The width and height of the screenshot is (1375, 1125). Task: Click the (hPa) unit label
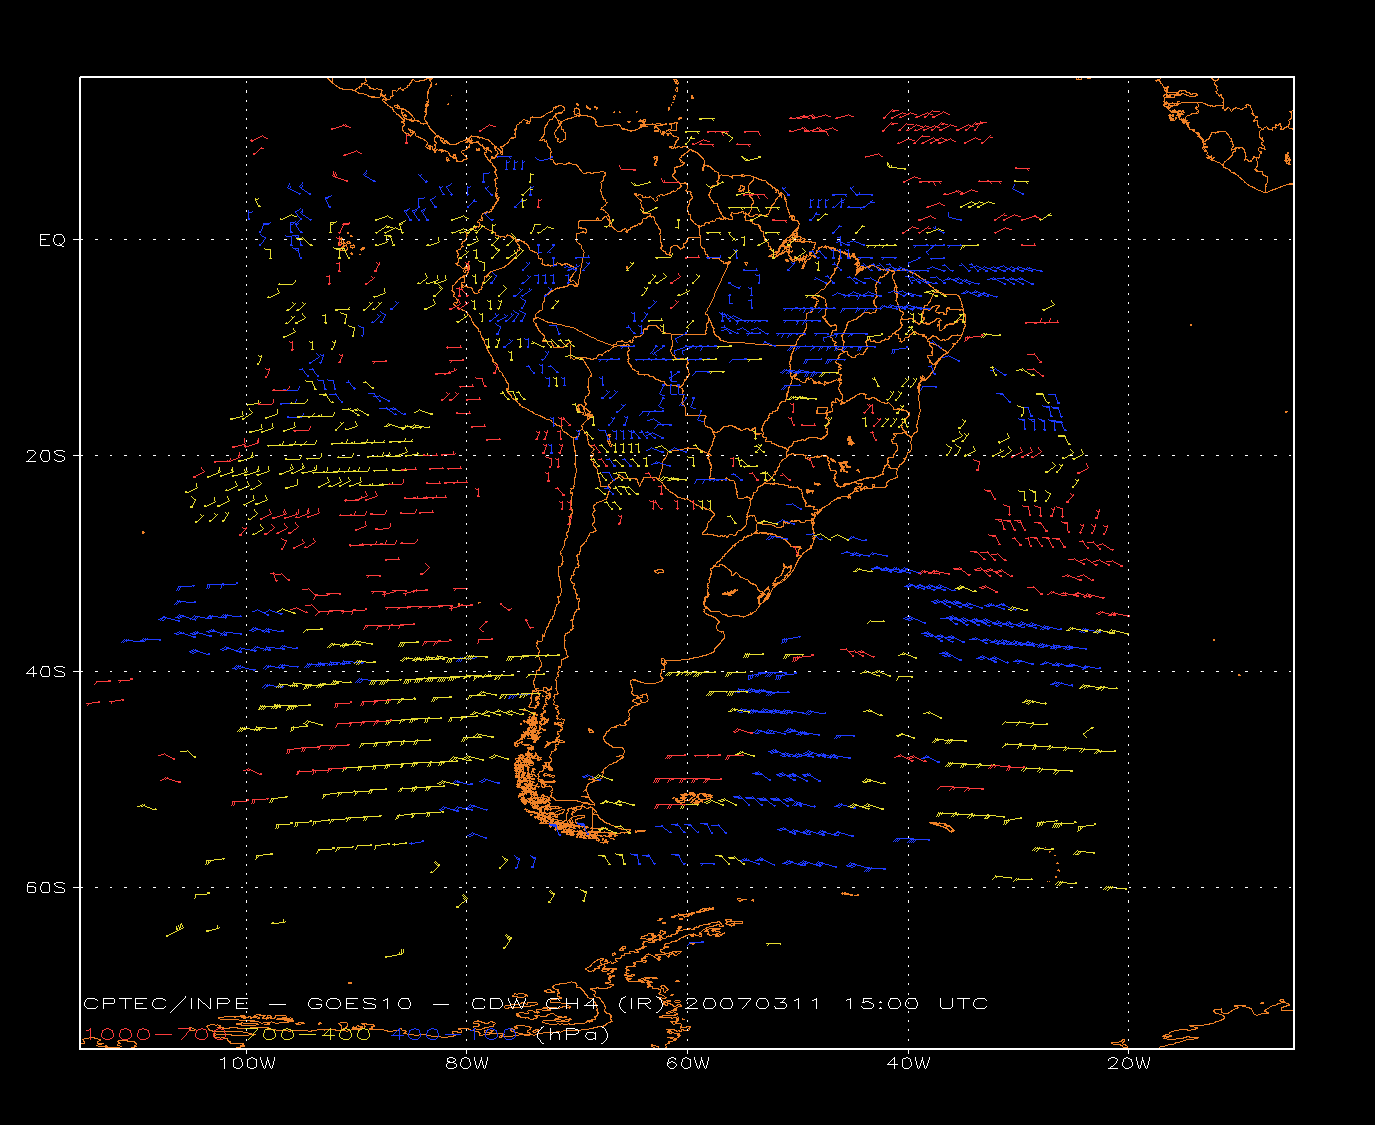pos(572,1034)
